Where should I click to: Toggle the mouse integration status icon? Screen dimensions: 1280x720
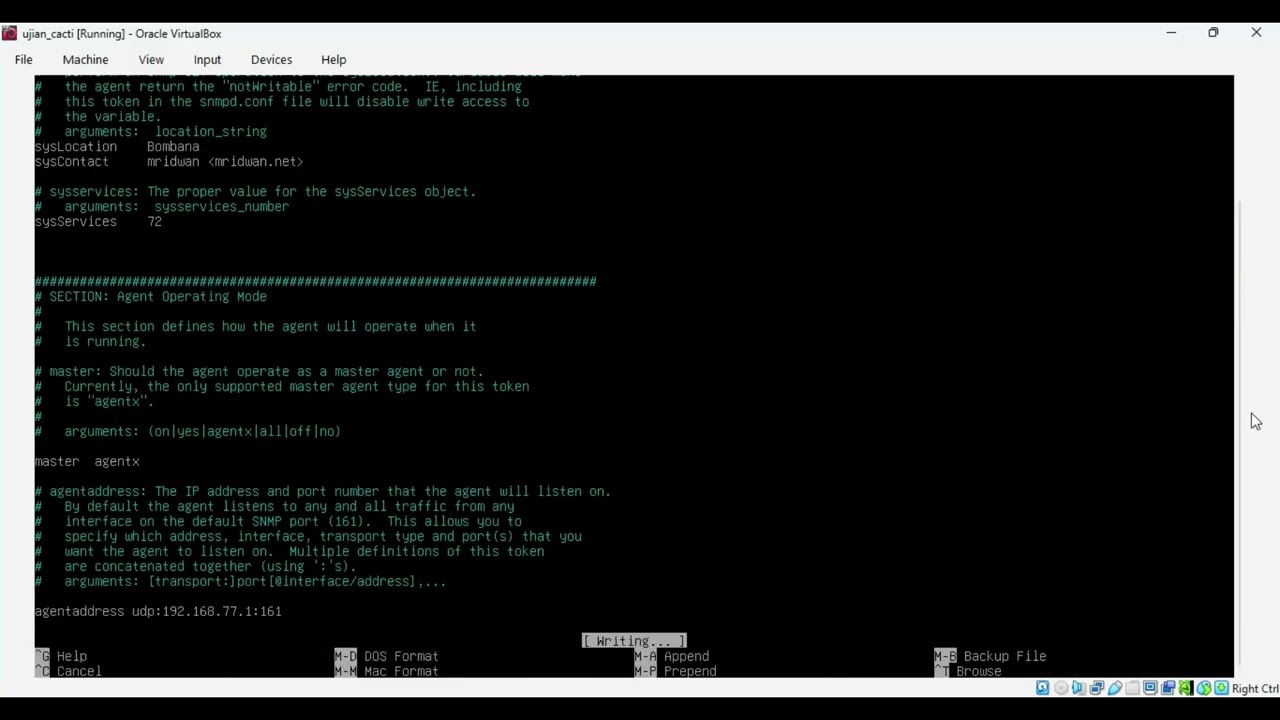1204,688
